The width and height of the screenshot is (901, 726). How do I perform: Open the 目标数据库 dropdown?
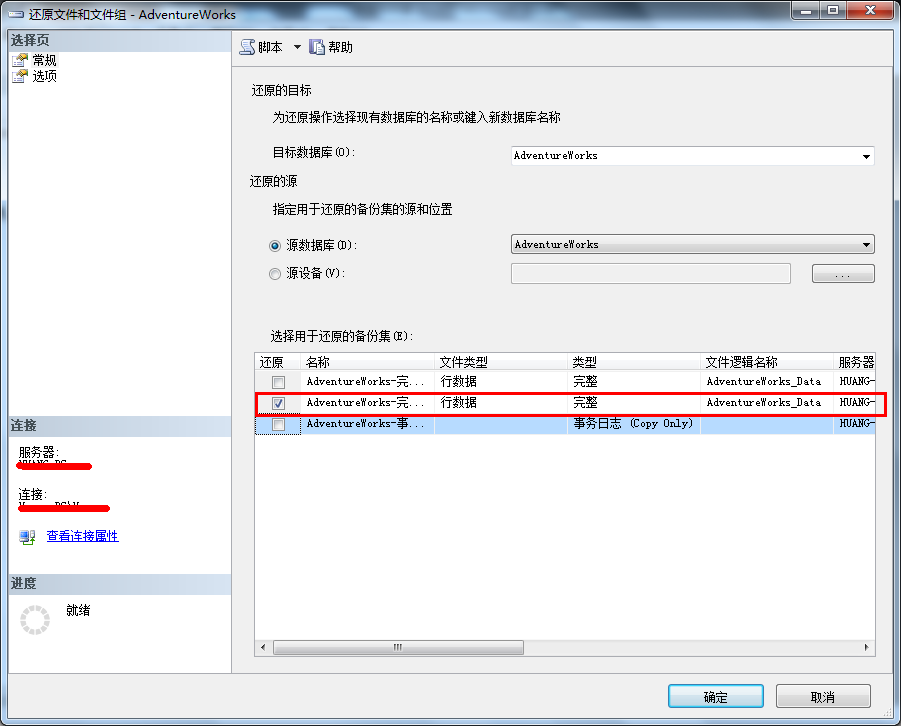point(864,156)
